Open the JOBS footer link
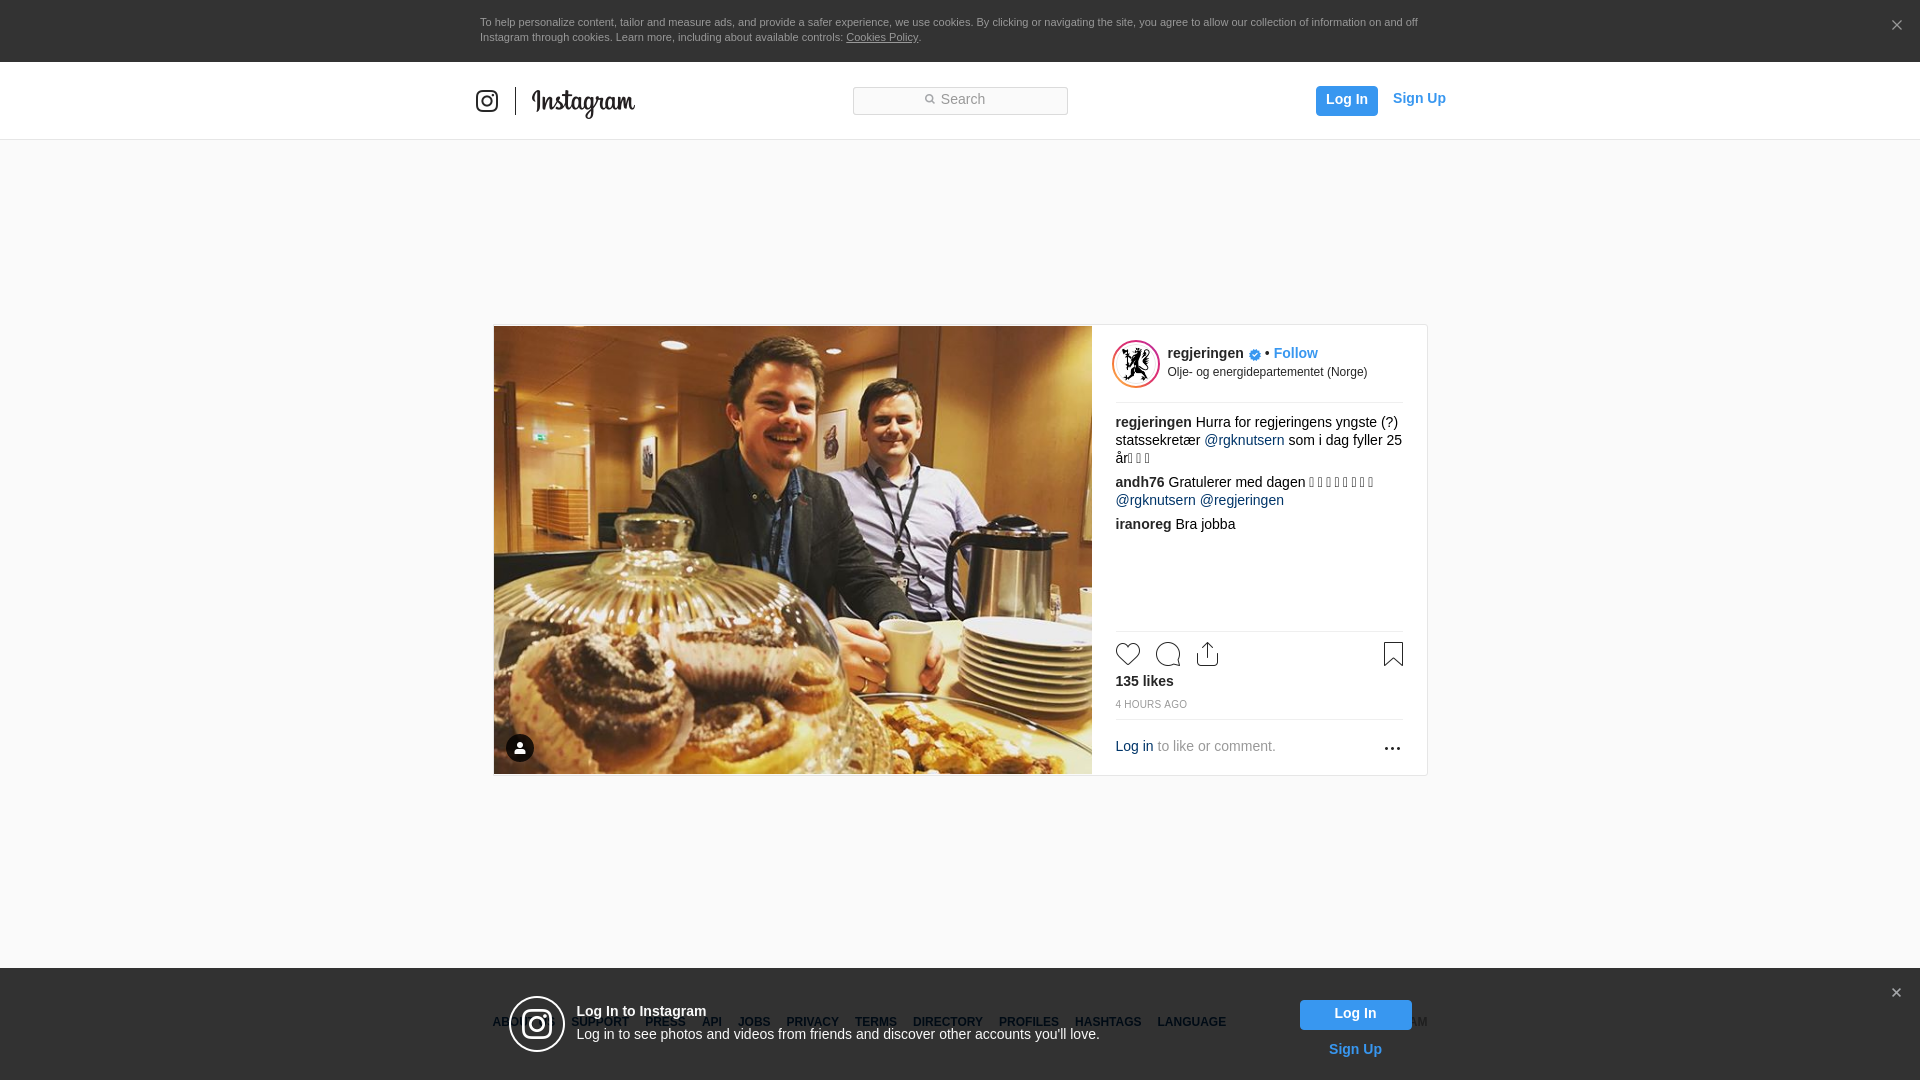Image resolution: width=1920 pixels, height=1080 pixels. [x=754, y=1022]
